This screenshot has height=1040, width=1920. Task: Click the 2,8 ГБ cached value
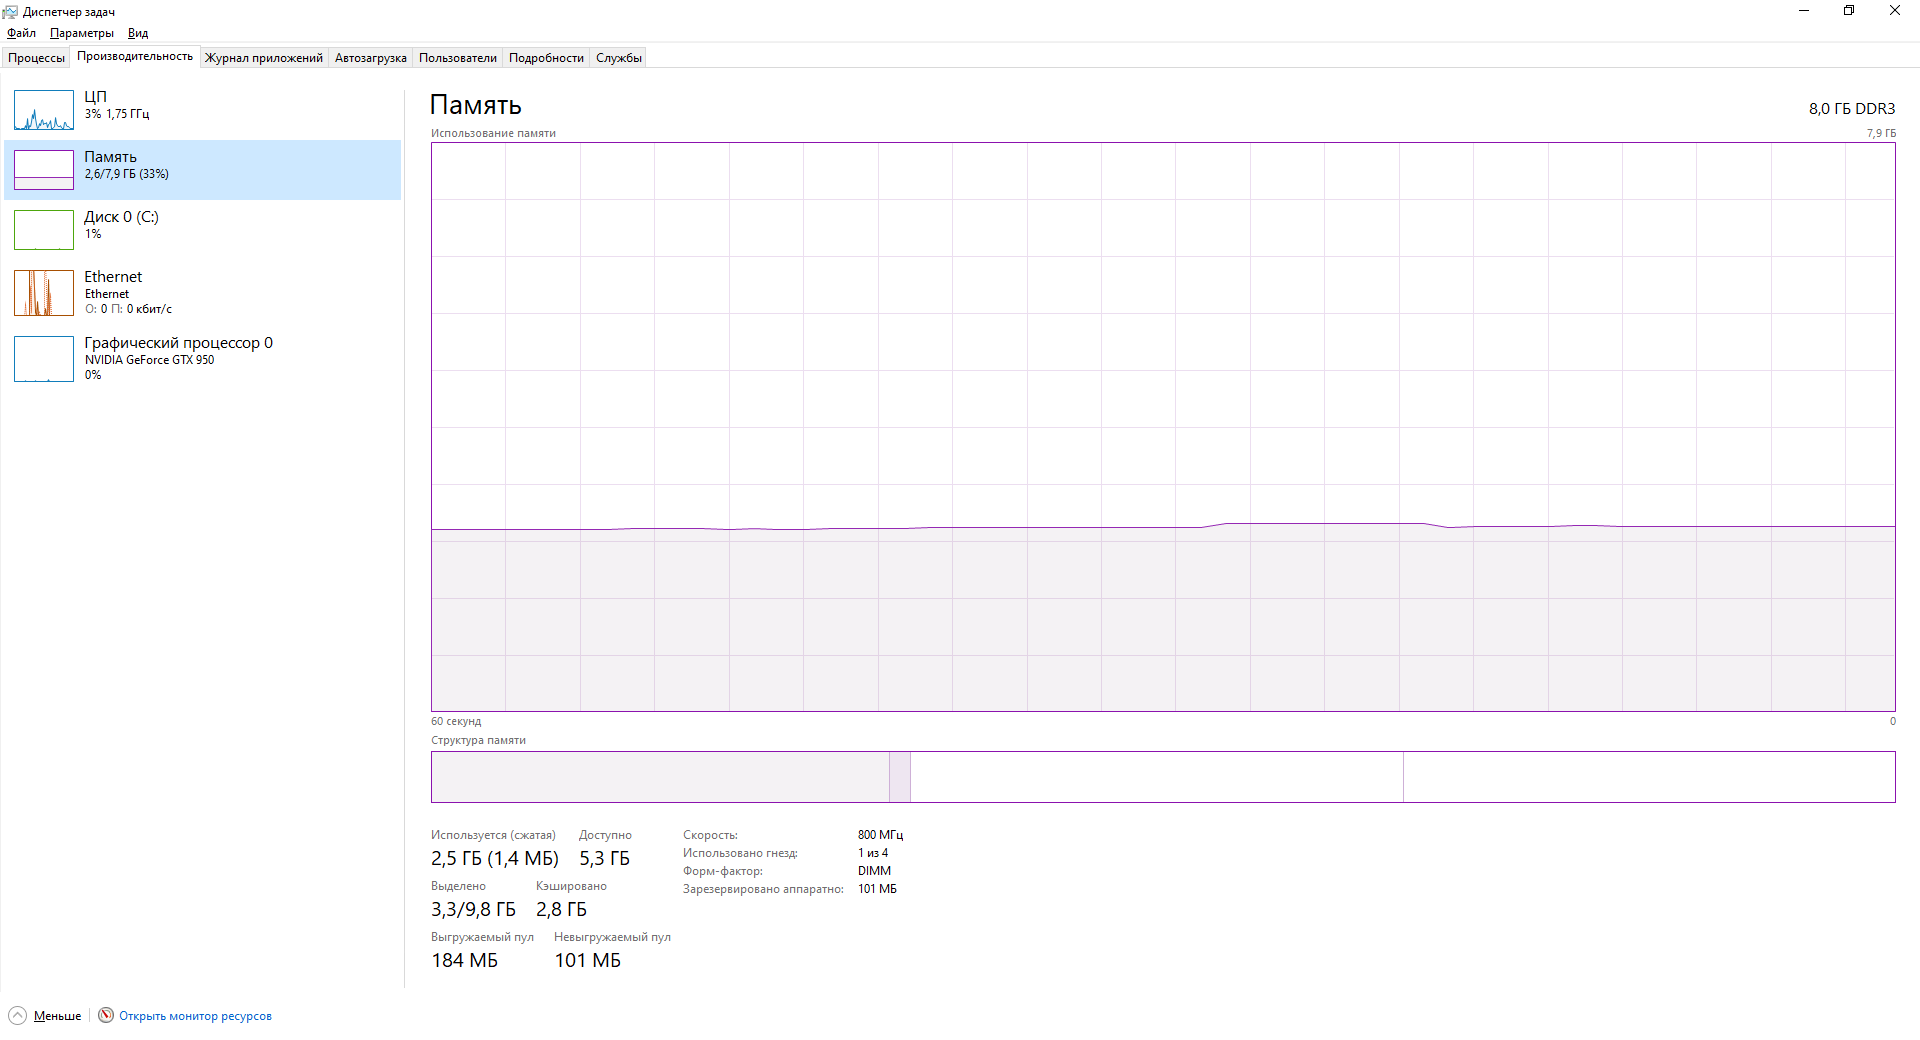pyautogui.click(x=562, y=910)
